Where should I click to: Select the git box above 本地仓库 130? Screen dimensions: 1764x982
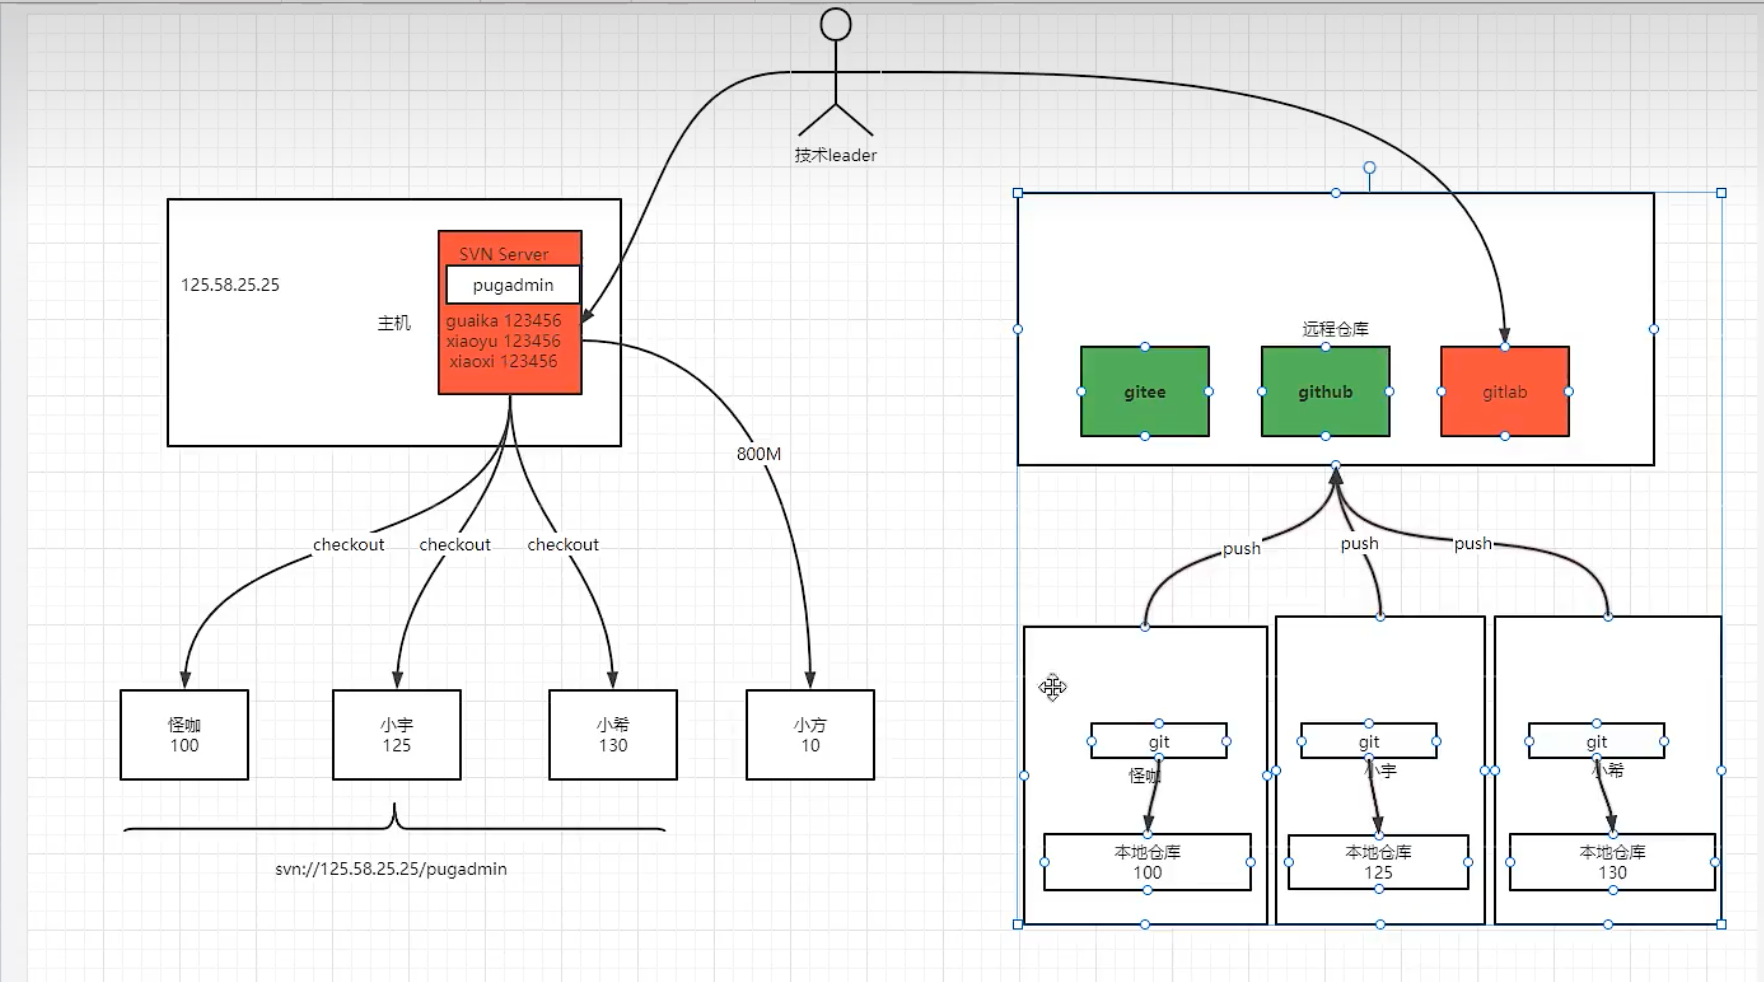(1597, 742)
